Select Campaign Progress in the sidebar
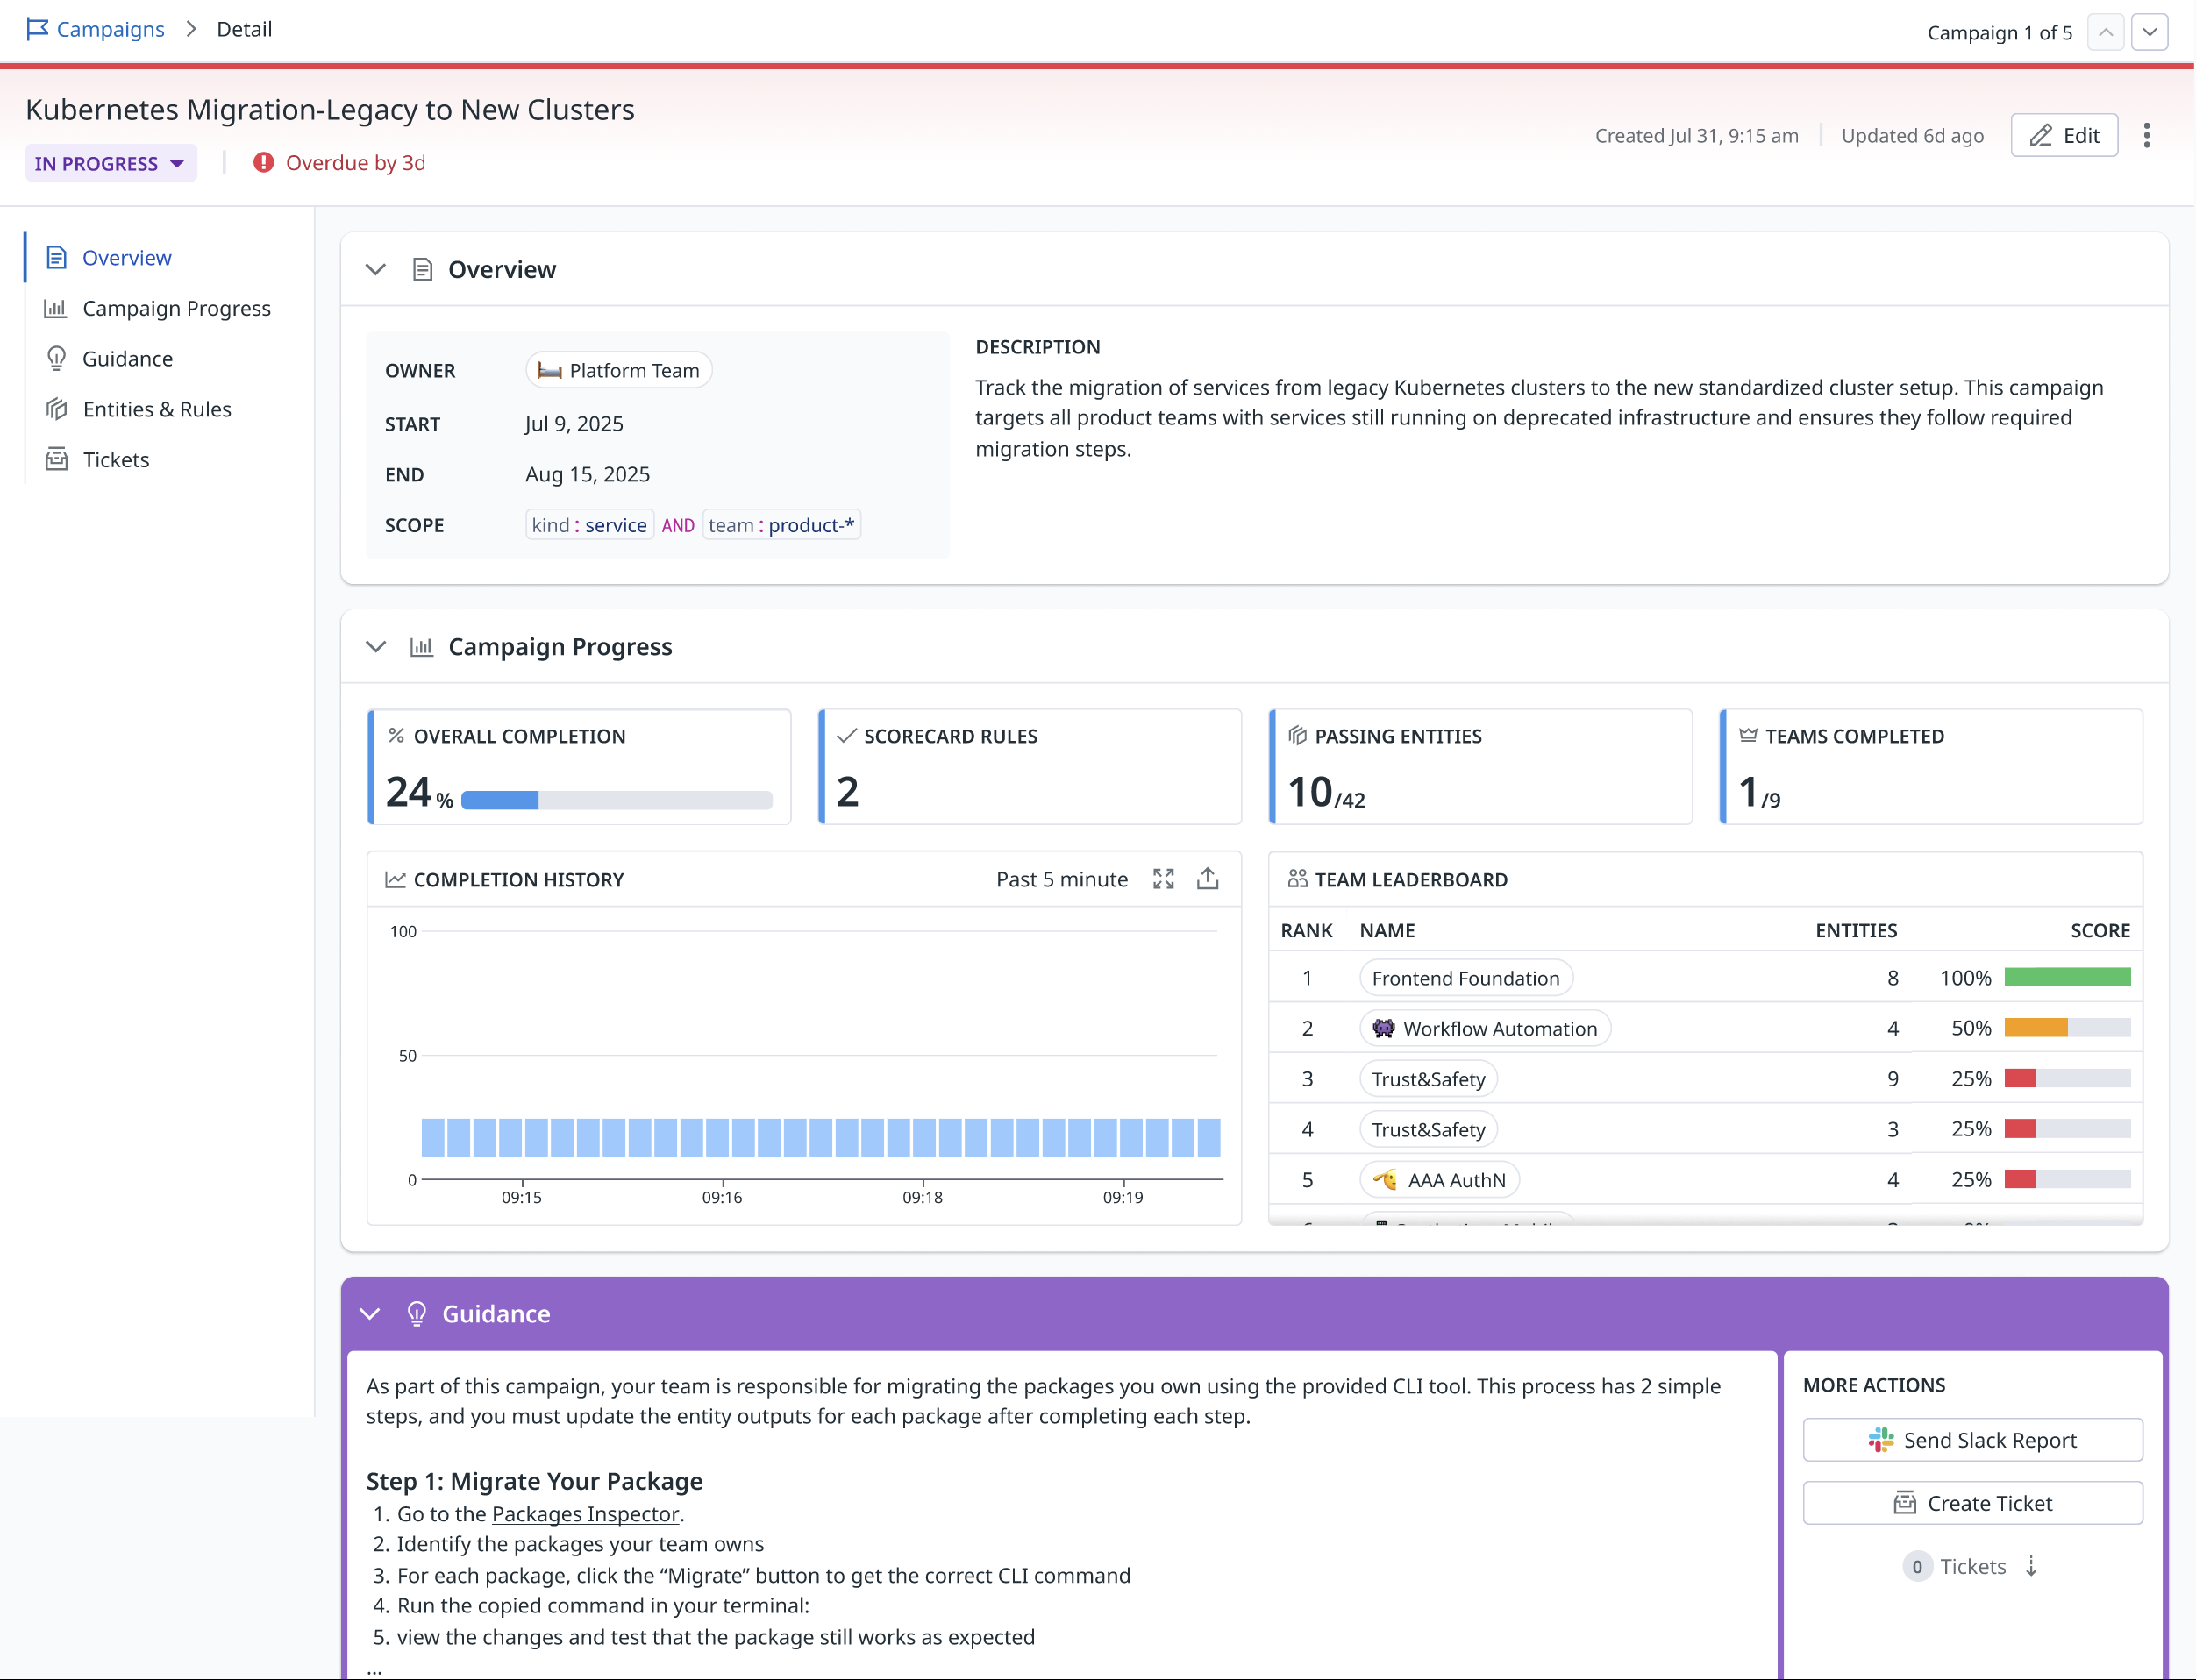Screen dimensions: 2196x1680 pyautogui.click(x=176, y=308)
